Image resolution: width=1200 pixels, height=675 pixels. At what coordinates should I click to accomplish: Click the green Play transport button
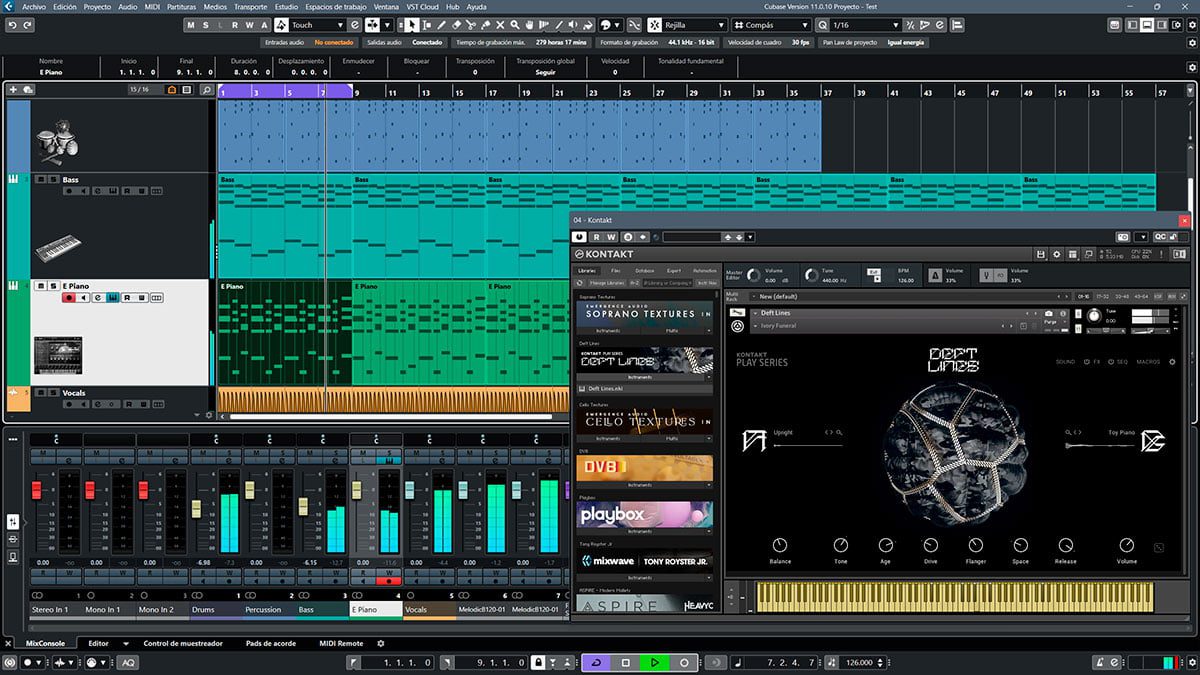click(654, 662)
